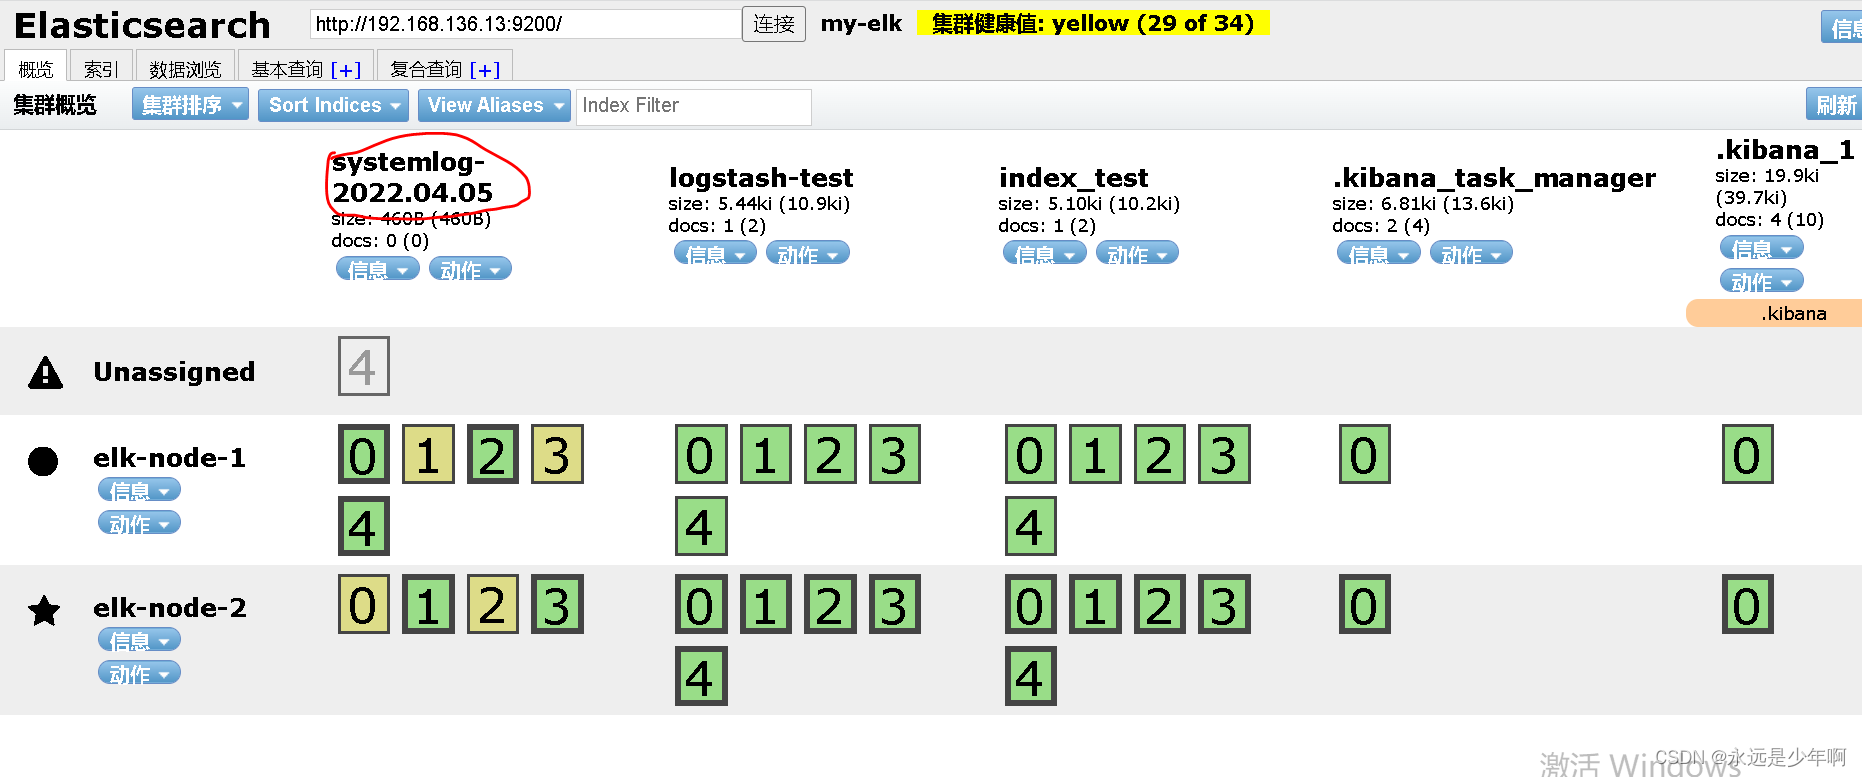Switch to the 概览 tab
This screenshot has height=777, width=1862.
[x=36, y=67]
